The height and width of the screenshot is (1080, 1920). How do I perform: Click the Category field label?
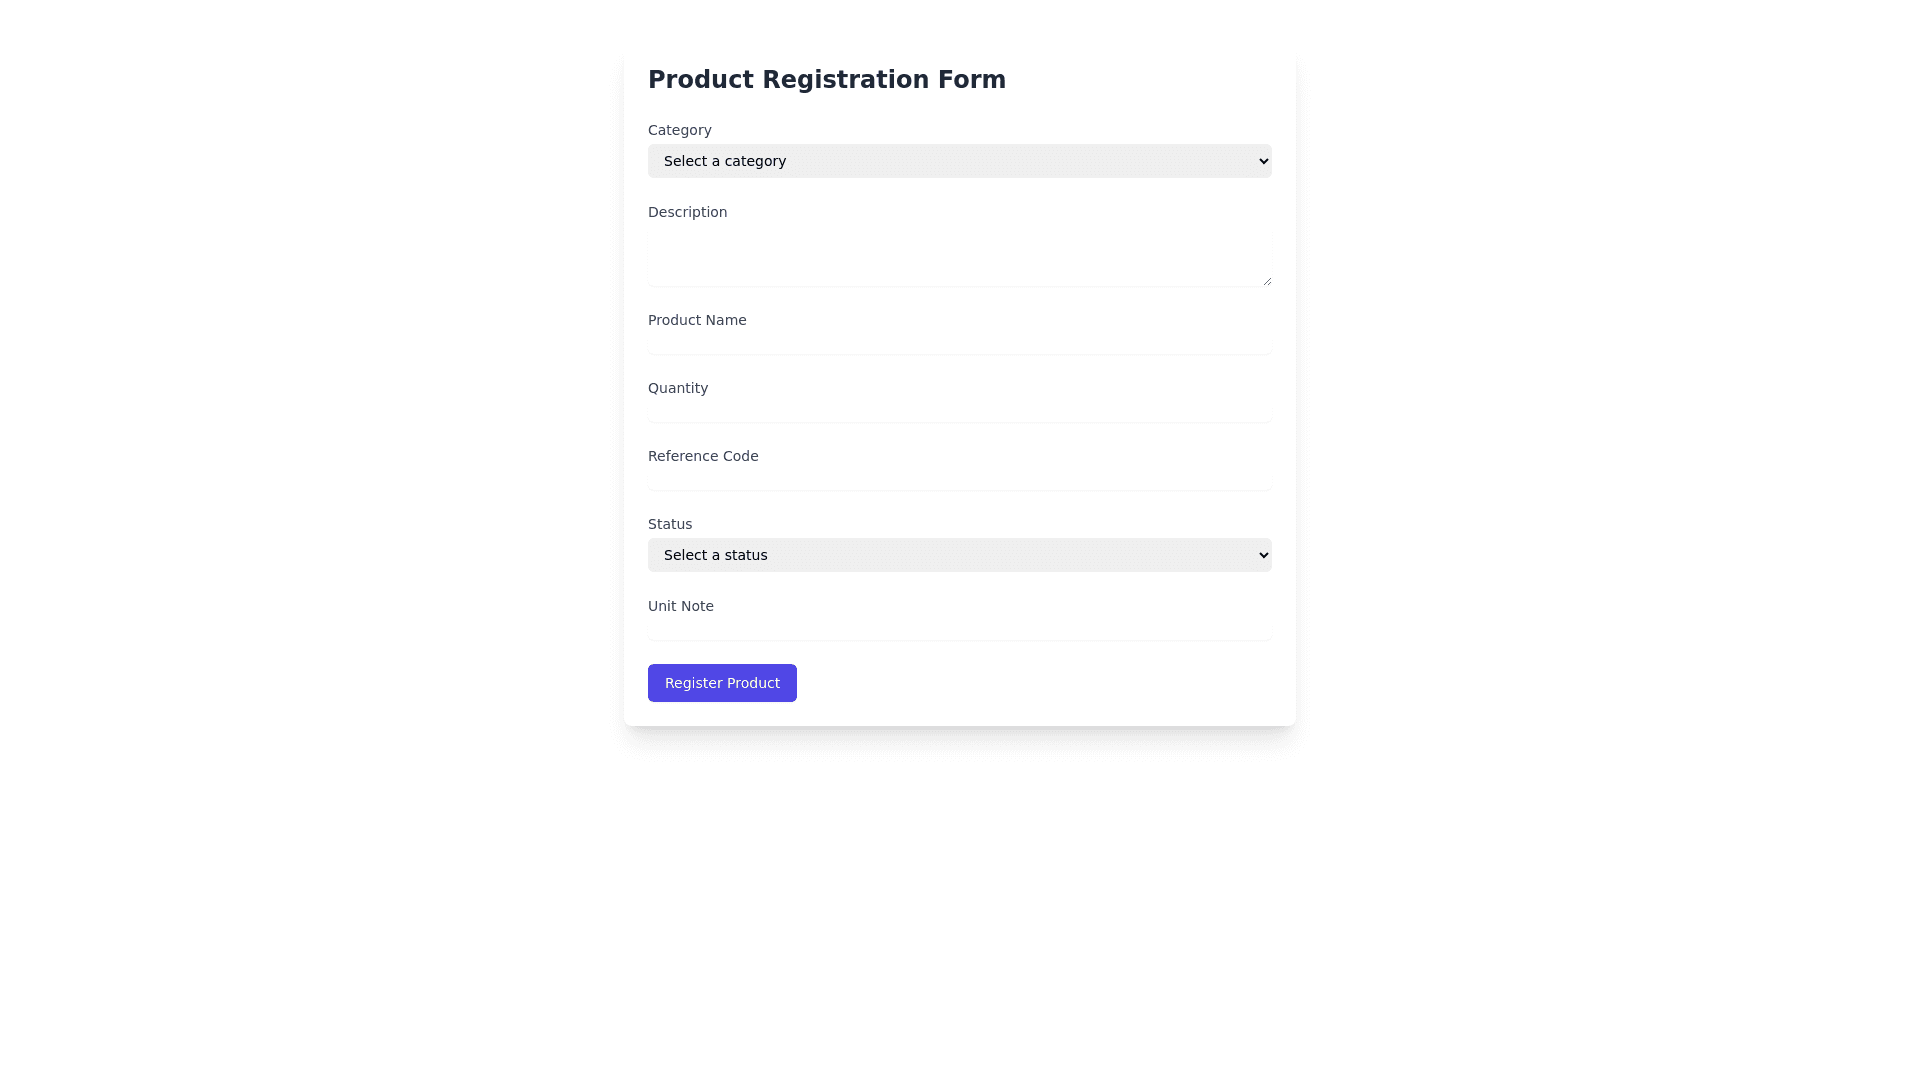click(680, 130)
